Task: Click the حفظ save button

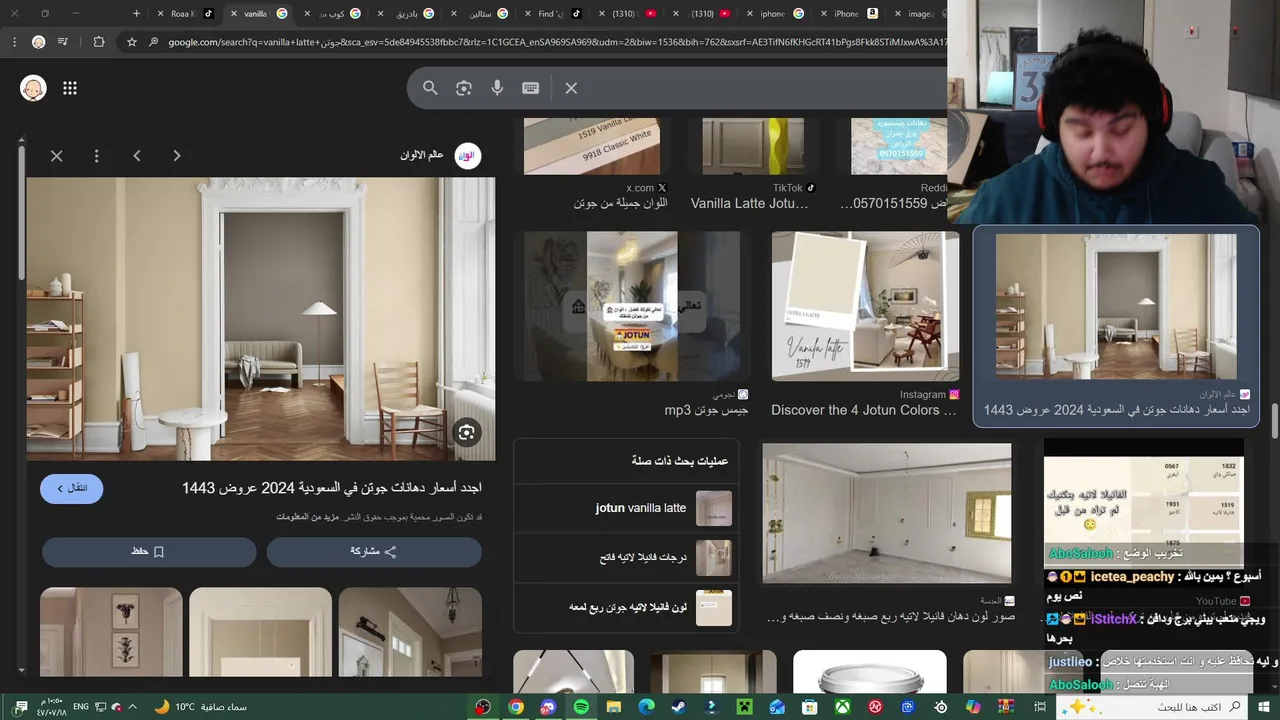Action: click(x=149, y=552)
